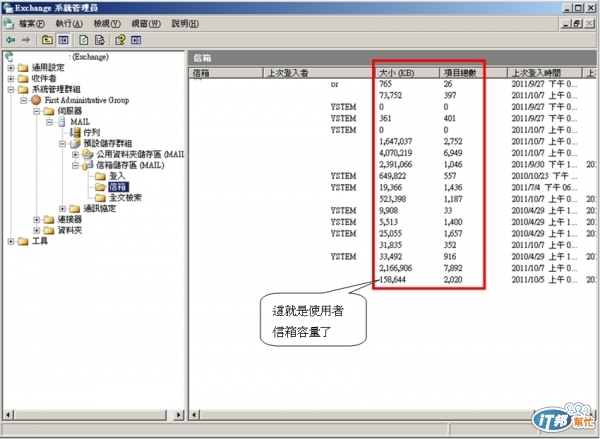Click the Export List toolbar icon
Viewport: 600px width, 439px height.
click(x=100, y=40)
